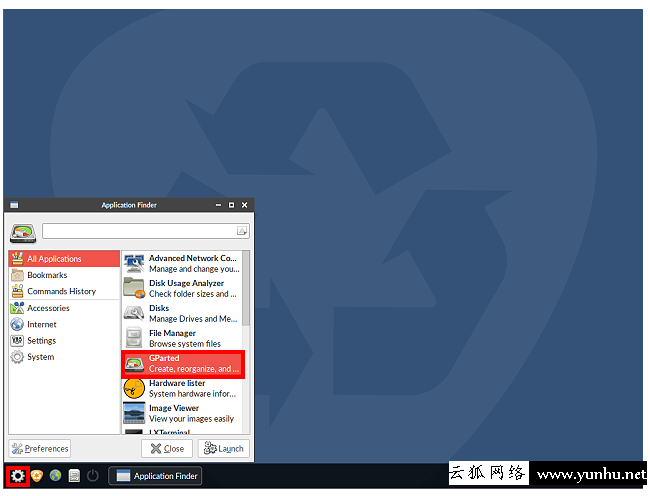Click the GParted icon beside search field
Viewport: 650px width, 496px height.
pyautogui.click(x=23, y=233)
